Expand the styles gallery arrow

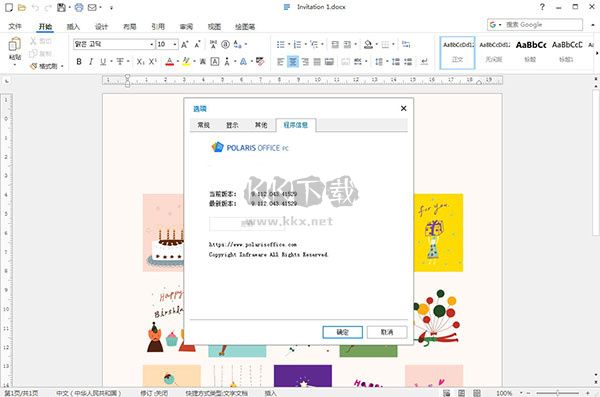tap(596, 53)
